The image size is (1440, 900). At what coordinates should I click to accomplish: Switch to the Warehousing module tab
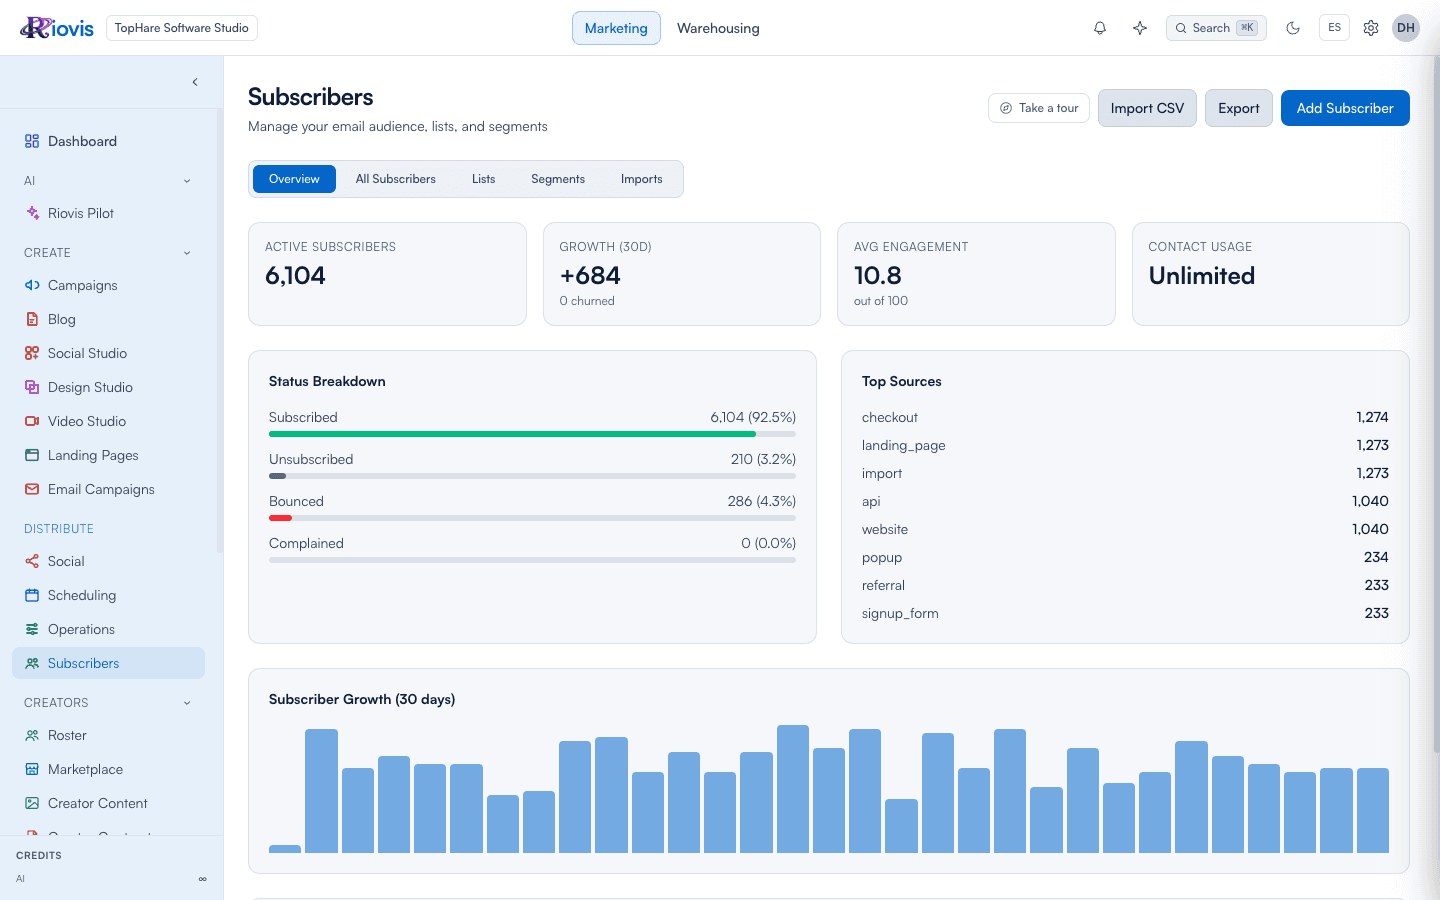(x=718, y=28)
